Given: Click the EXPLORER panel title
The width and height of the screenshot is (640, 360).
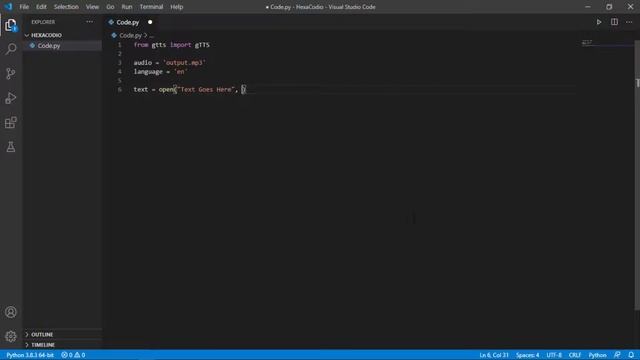Looking at the screenshot, I should (43, 22).
